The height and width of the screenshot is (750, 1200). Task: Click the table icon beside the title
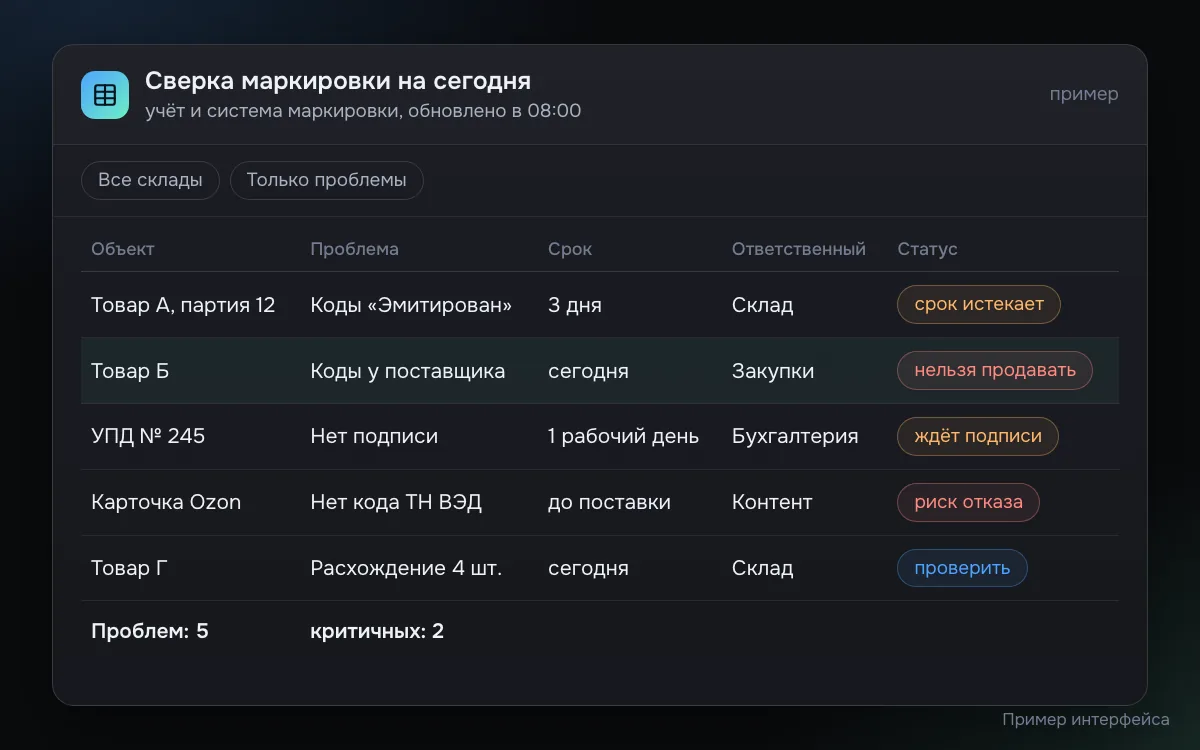[x=105, y=95]
